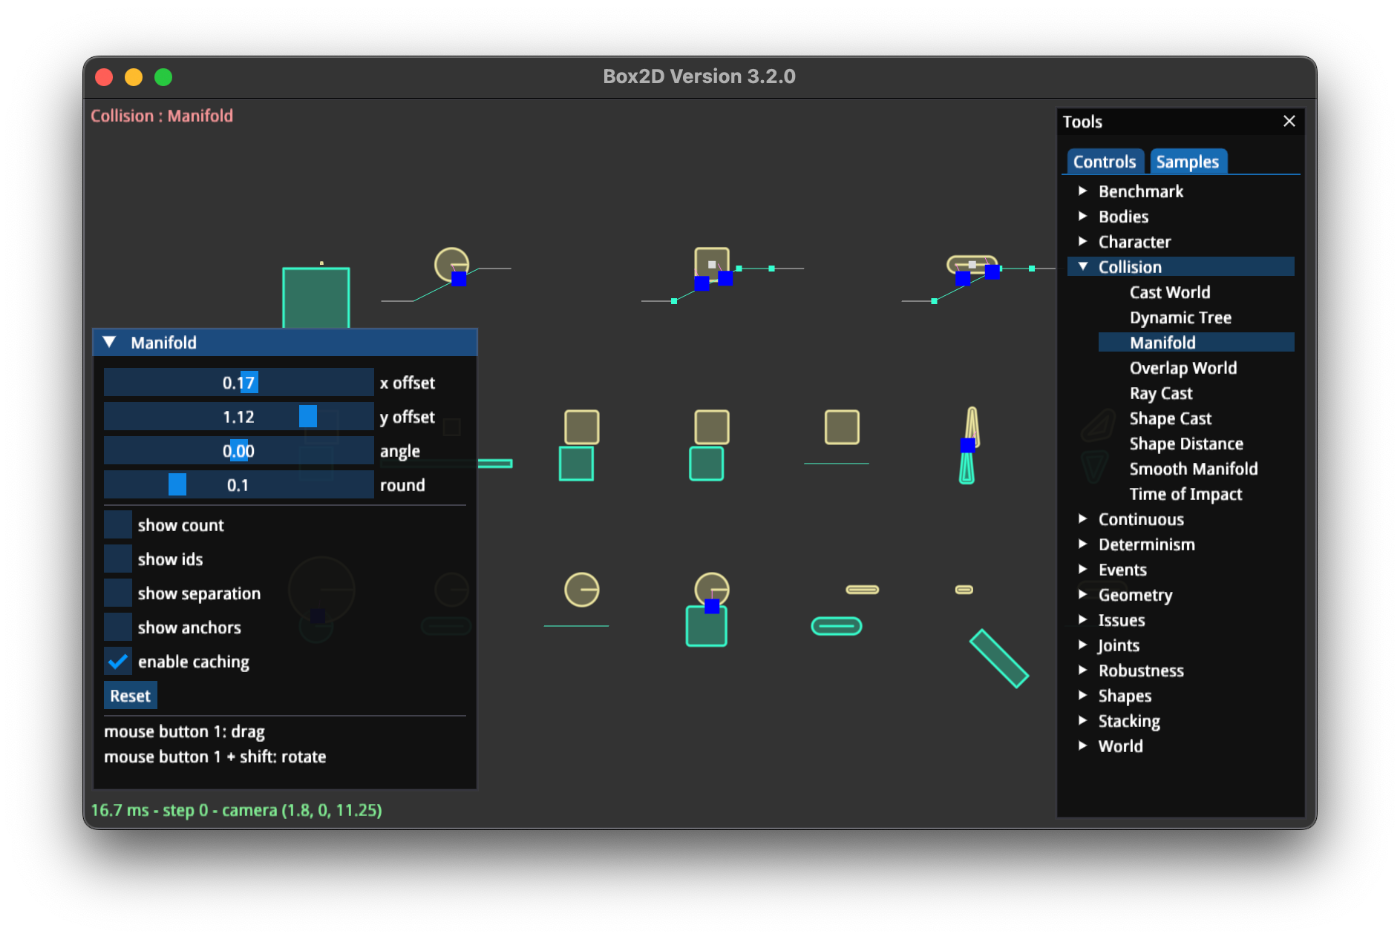This screenshot has width=1400, height=939.
Task: Select the Manifold sample entry
Action: click(x=1196, y=342)
